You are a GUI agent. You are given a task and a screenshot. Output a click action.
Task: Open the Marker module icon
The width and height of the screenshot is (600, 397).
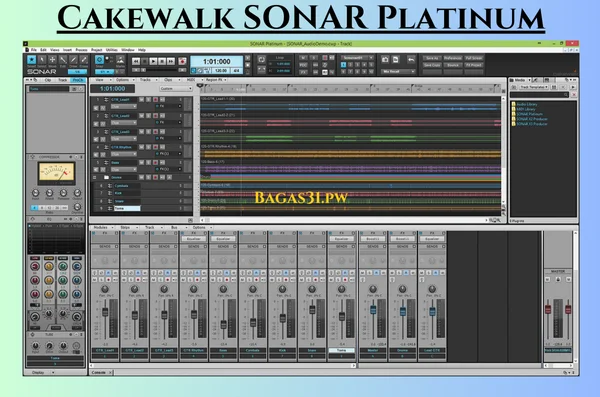coord(120,60)
